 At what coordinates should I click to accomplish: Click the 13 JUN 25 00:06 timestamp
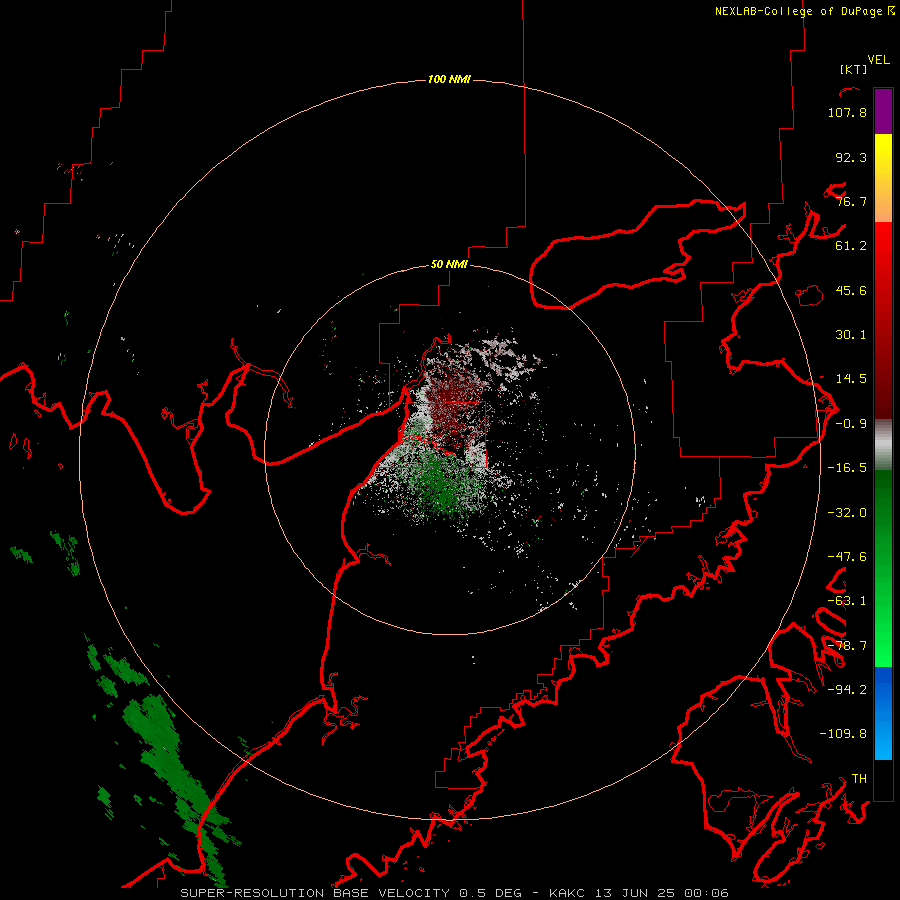[662, 893]
